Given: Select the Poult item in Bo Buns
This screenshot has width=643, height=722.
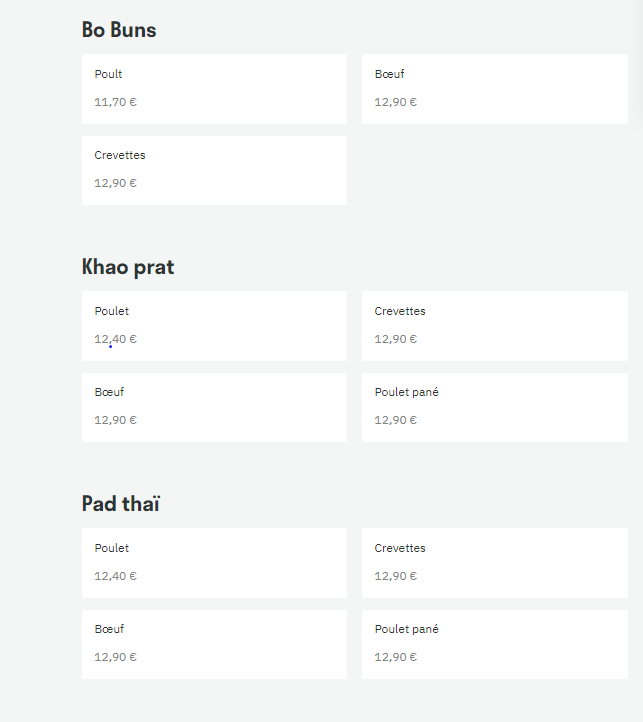Looking at the screenshot, I should pyautogui.click(x=214, y=89).
